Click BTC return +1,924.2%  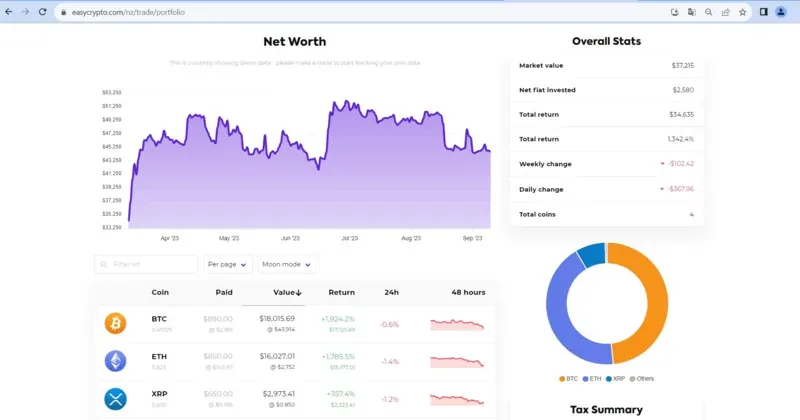tap(338, 319)
